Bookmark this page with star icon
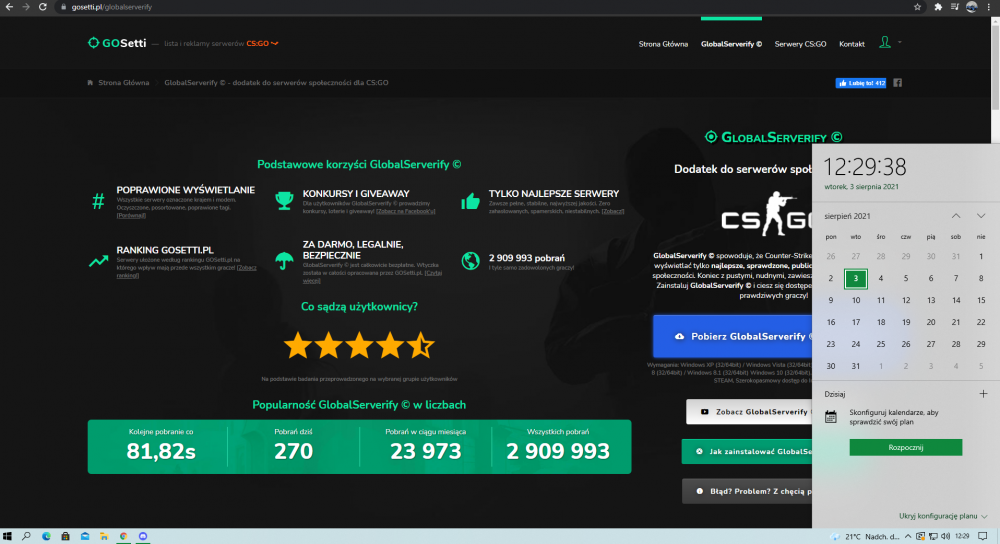 pos(917,7)
